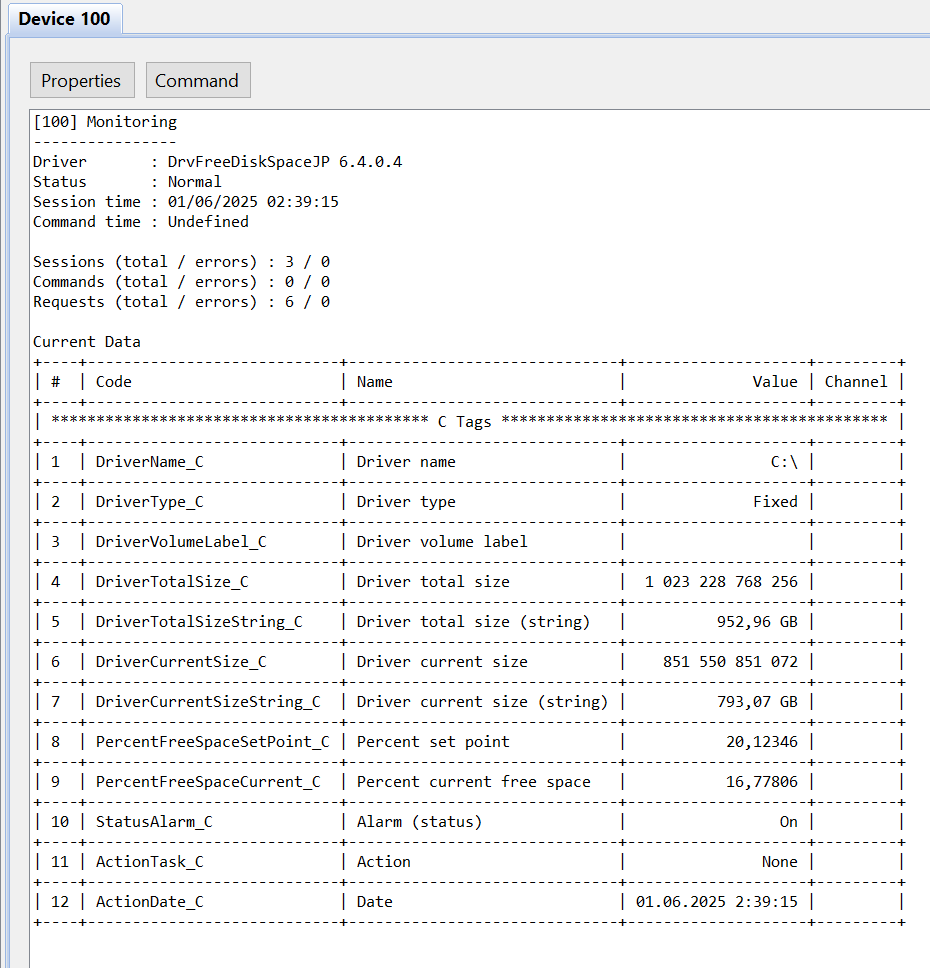Click the 'Channel' column header

[x=856, y=382]
